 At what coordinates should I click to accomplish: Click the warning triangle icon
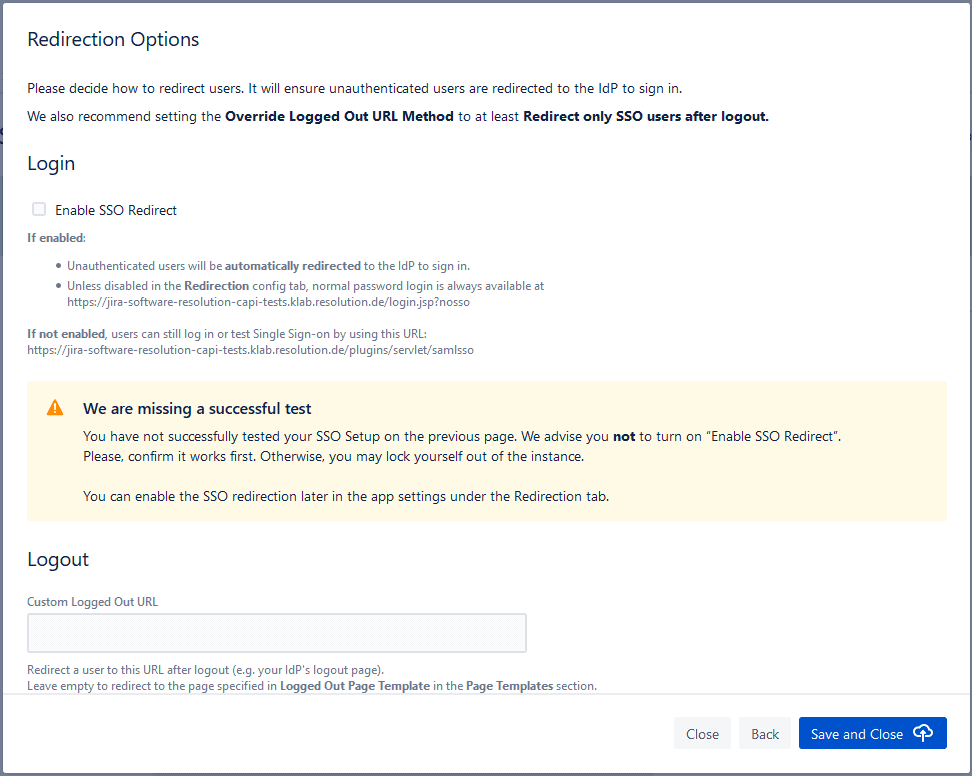pyautogui.click(x=55, y=407)
